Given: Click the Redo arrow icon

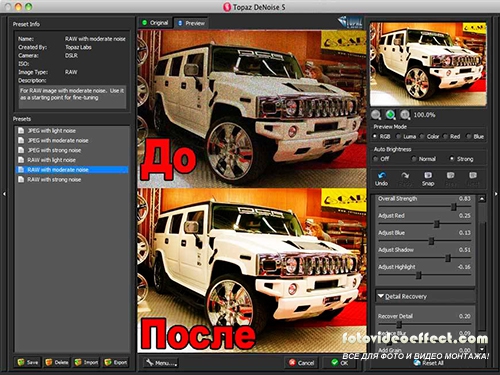Looking at the screenshot, I should pyautogui.click(x=405, y=175).
